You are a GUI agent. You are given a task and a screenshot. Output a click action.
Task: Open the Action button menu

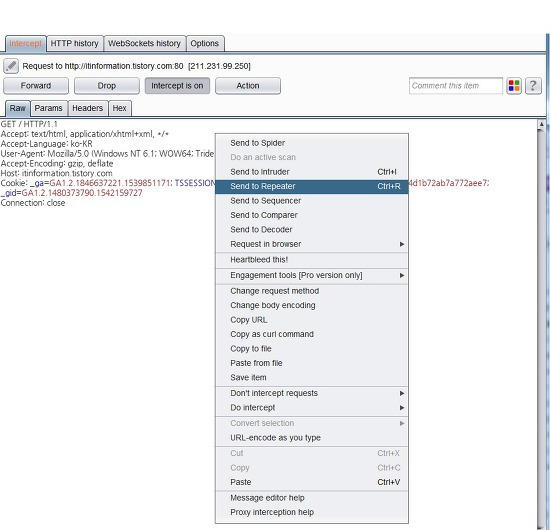coord(248,86)
